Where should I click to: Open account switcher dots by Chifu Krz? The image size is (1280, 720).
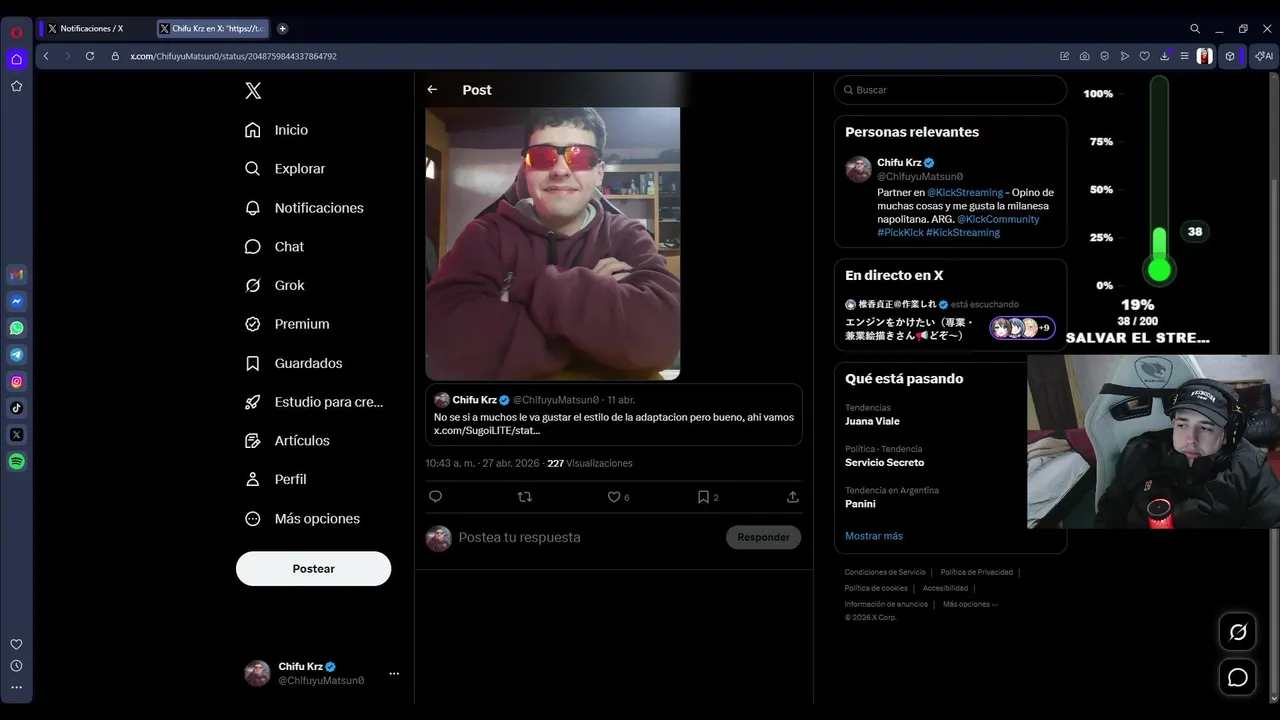point(394,673)
